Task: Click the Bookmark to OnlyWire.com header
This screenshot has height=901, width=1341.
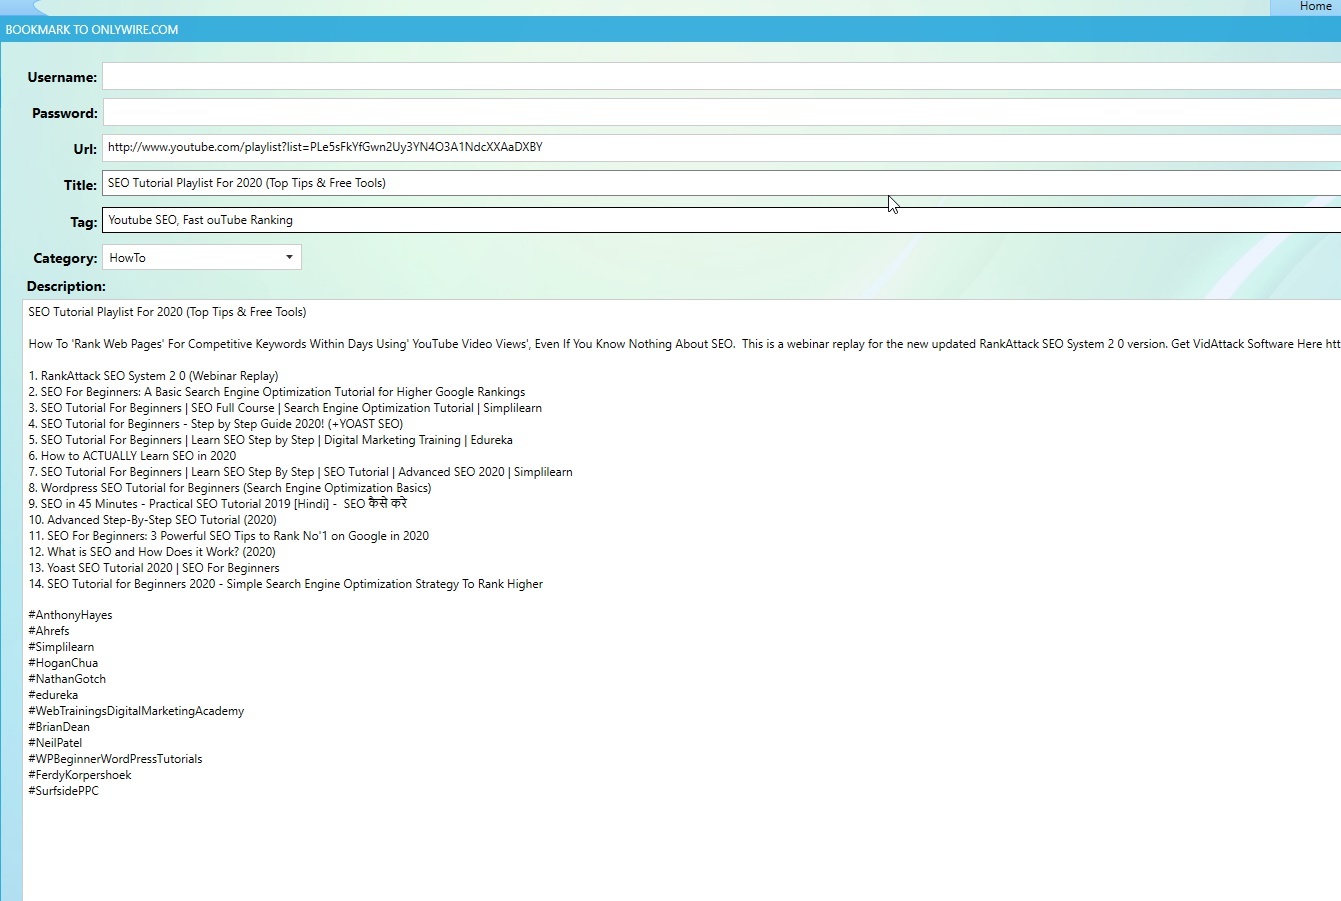Action: coord(92,30)
